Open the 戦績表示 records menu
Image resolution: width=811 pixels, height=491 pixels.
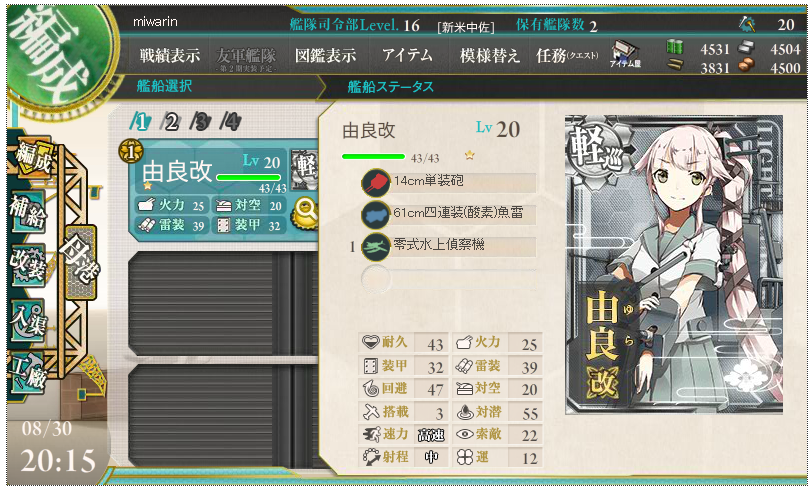[170, 55]
